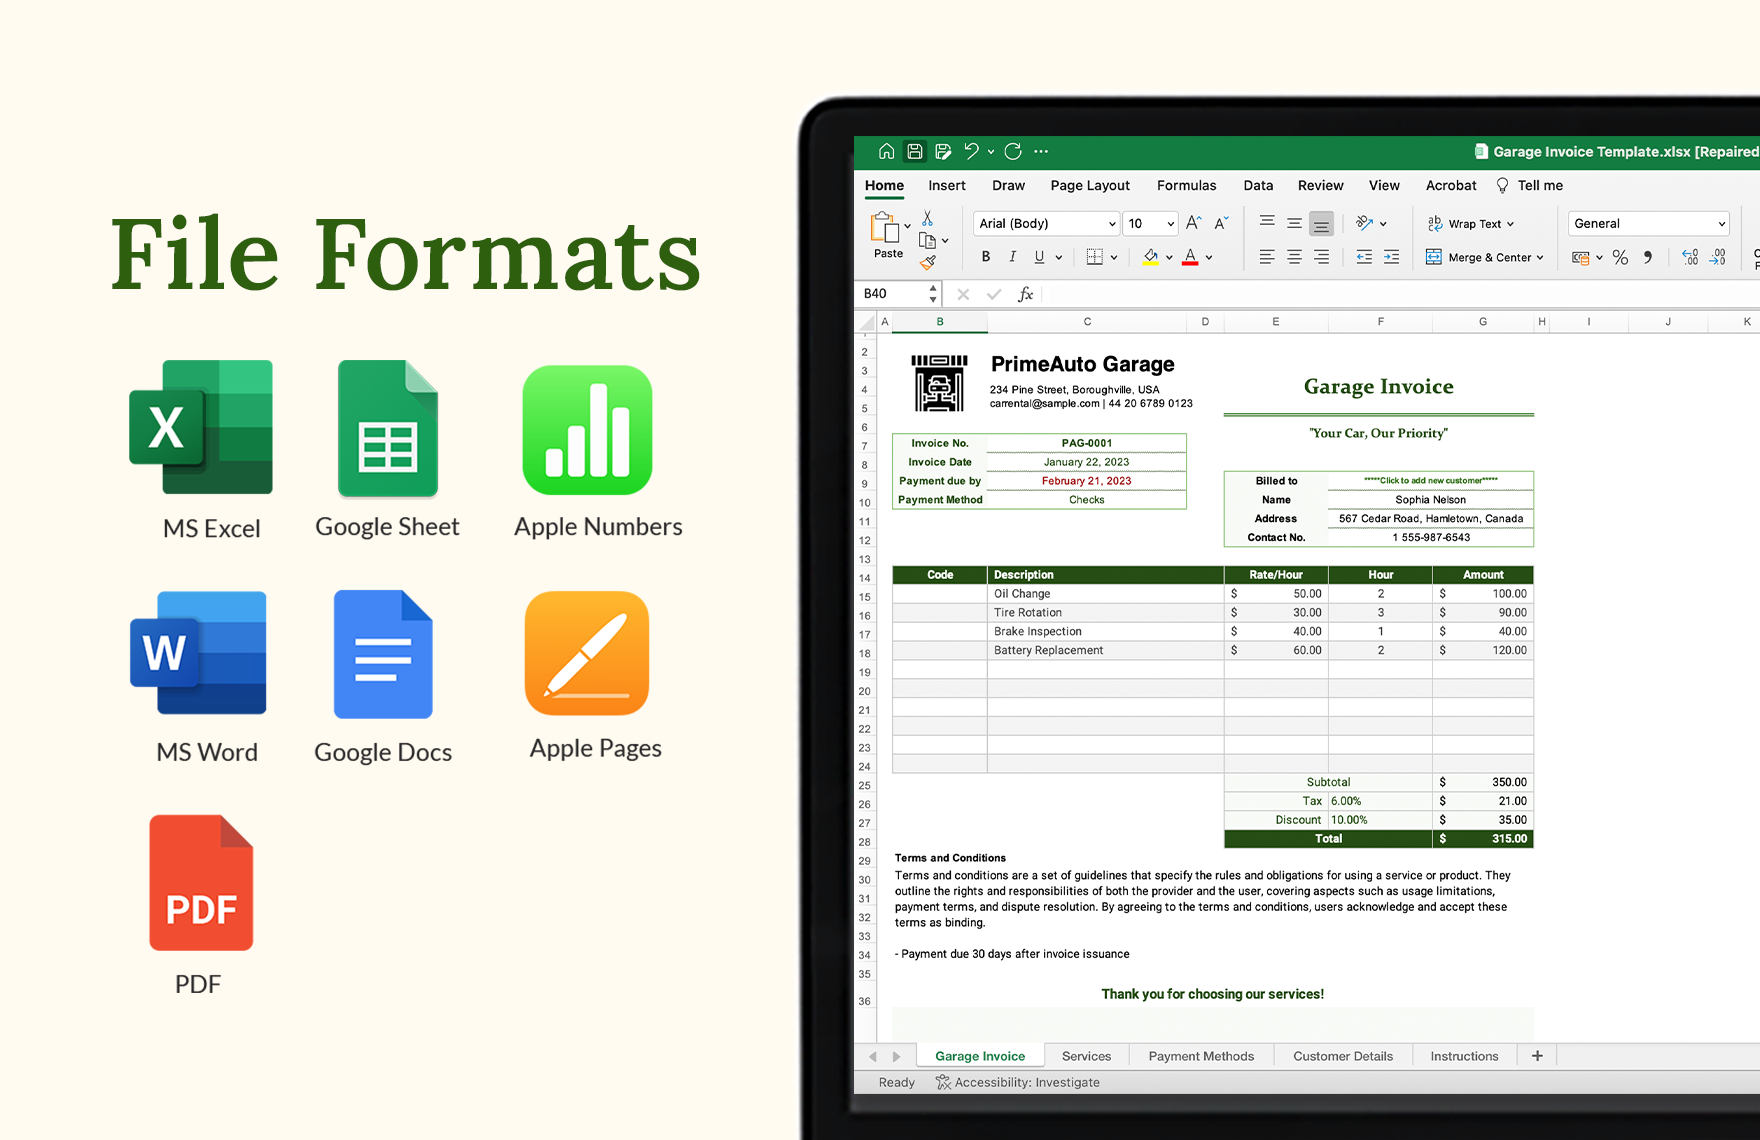Click Accessibility: Investigate in status bar
The image size is (1760, 1140).
tap(1017, 1082)
